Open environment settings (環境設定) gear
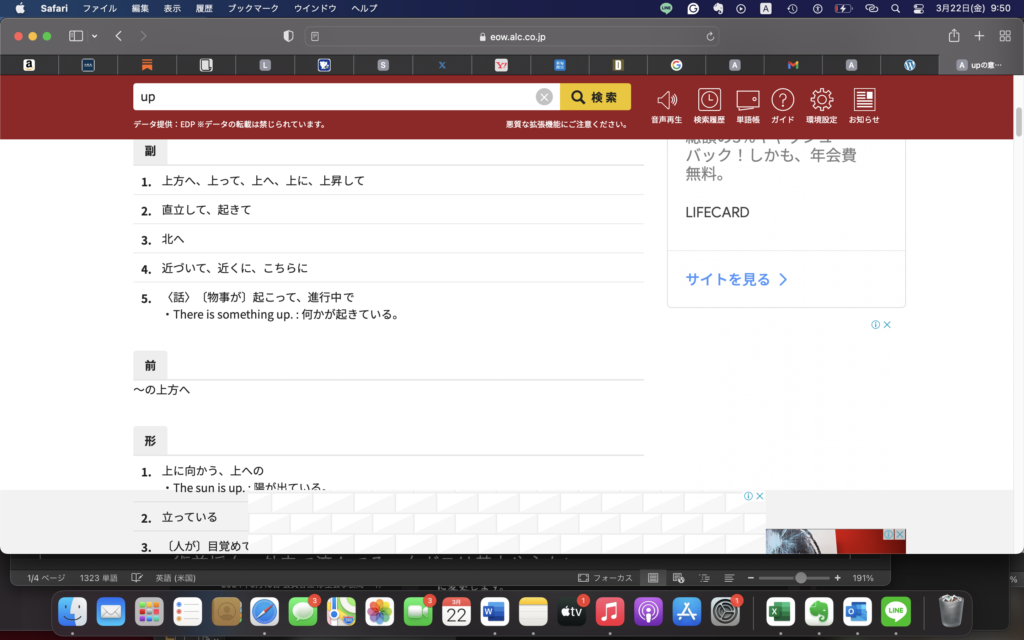The height and width of the screenshot is (640, 1024). click(x=821, y=100)
